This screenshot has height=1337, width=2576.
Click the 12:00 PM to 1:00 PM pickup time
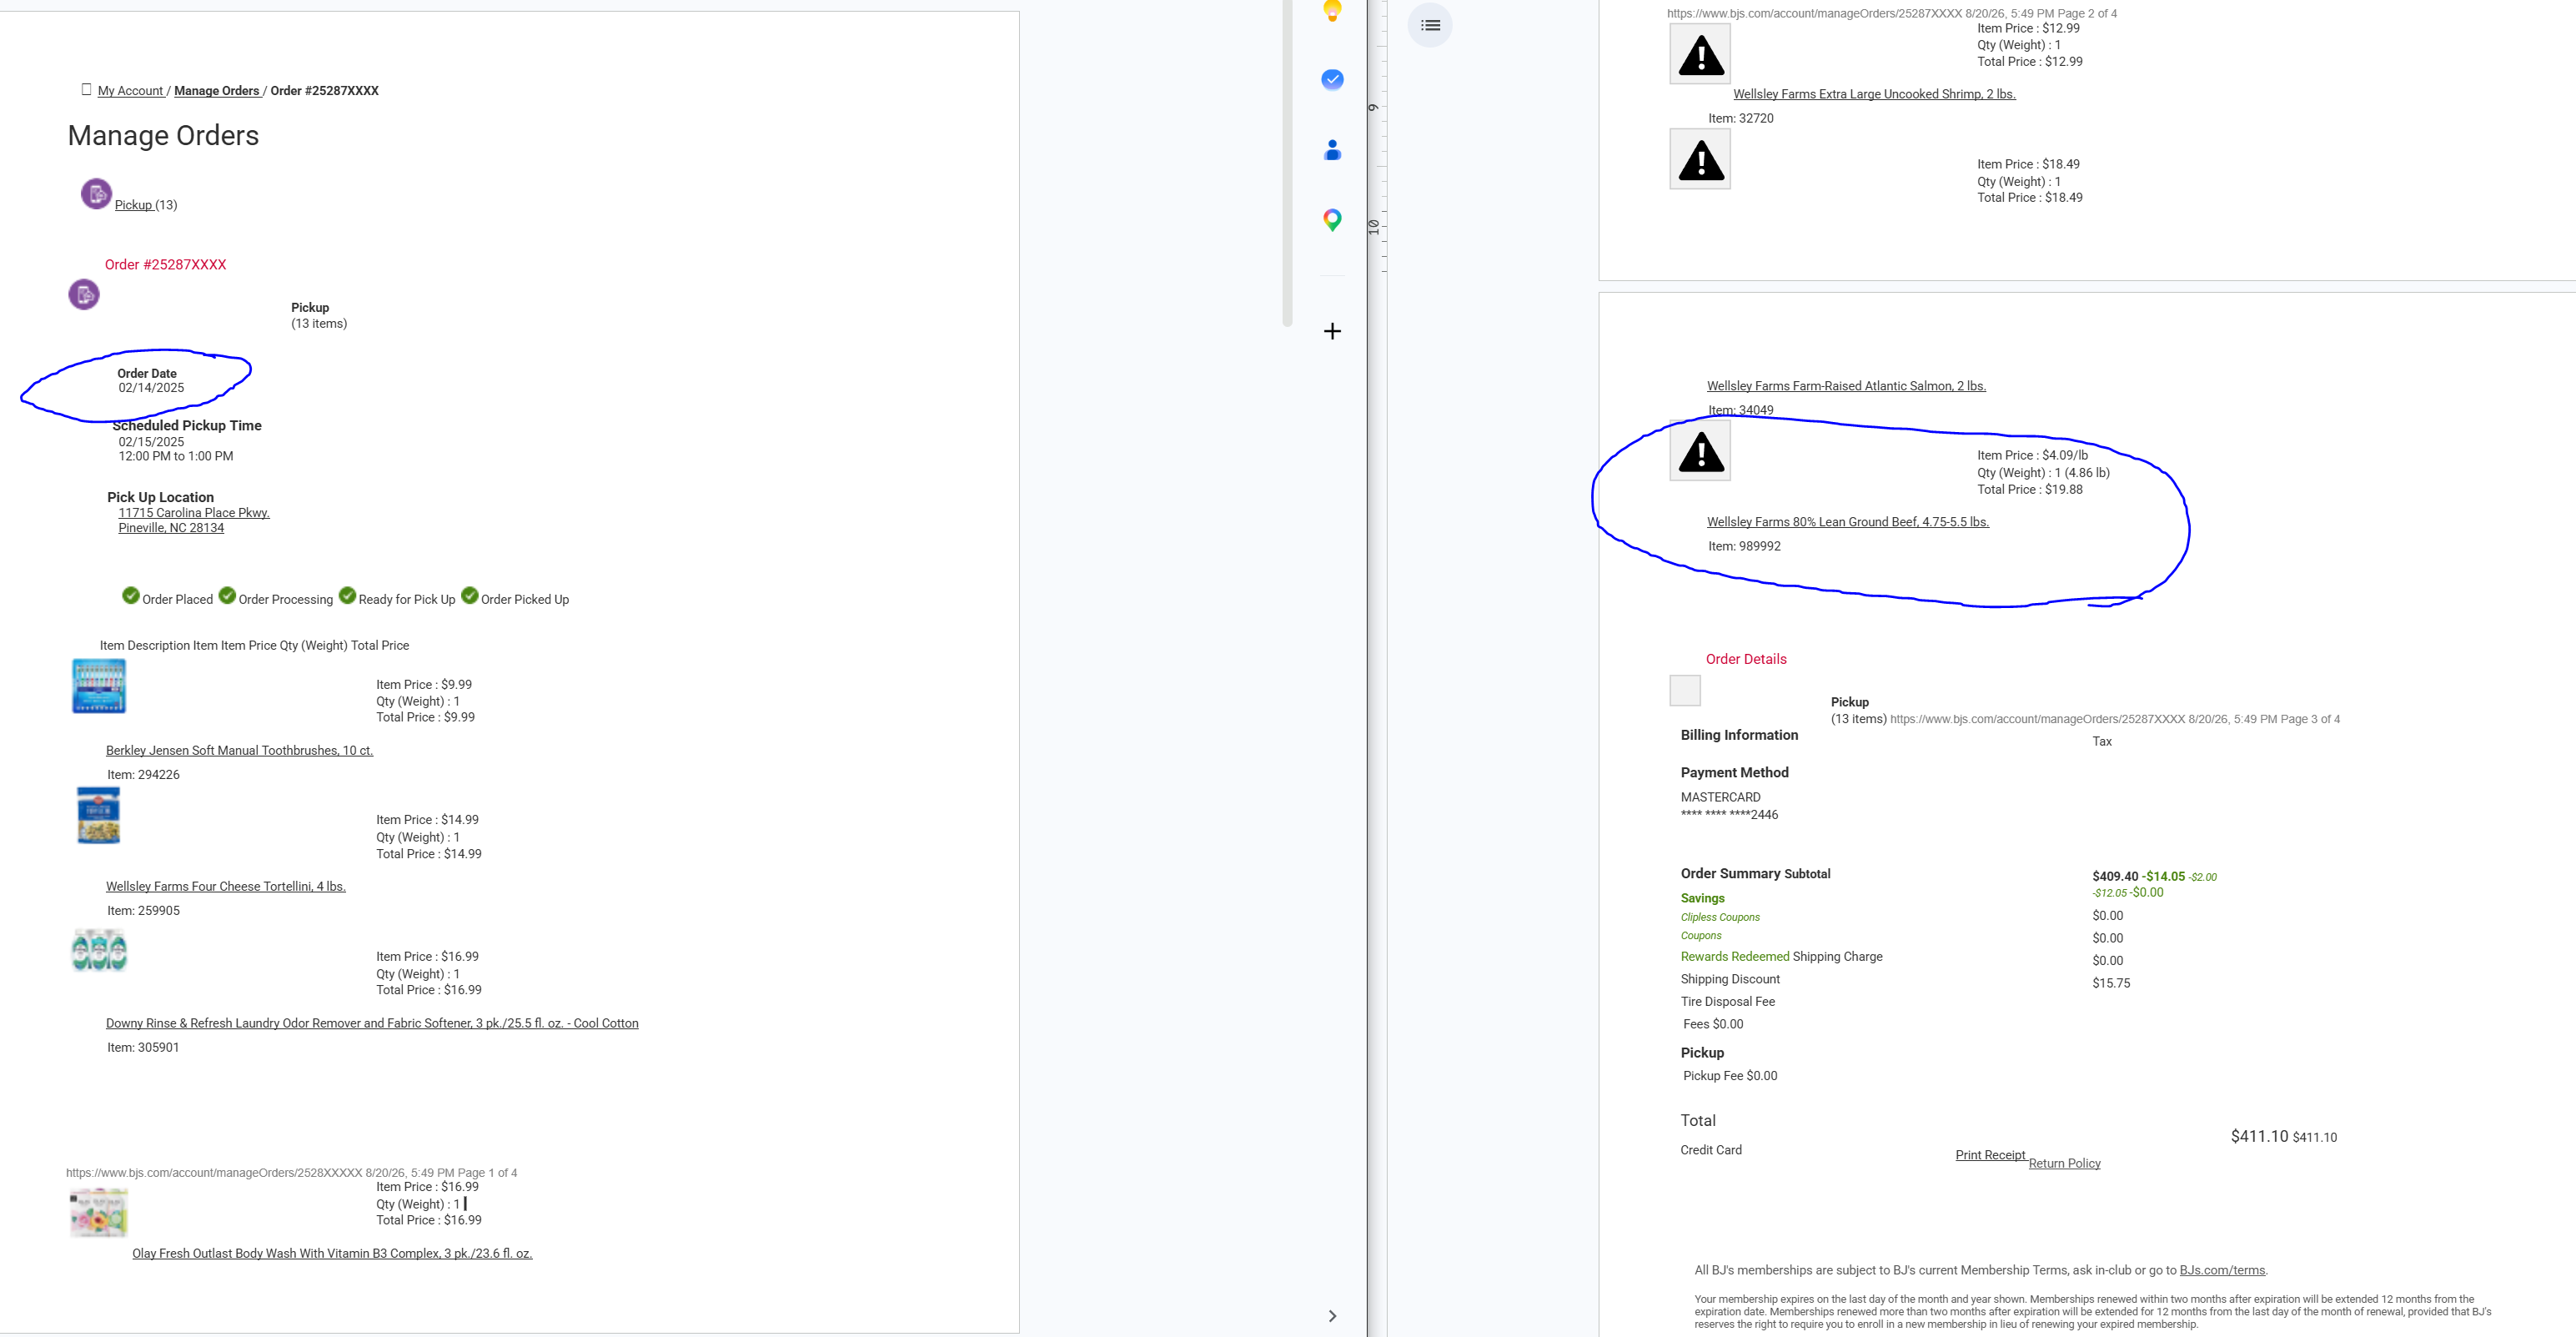[176, 457]
